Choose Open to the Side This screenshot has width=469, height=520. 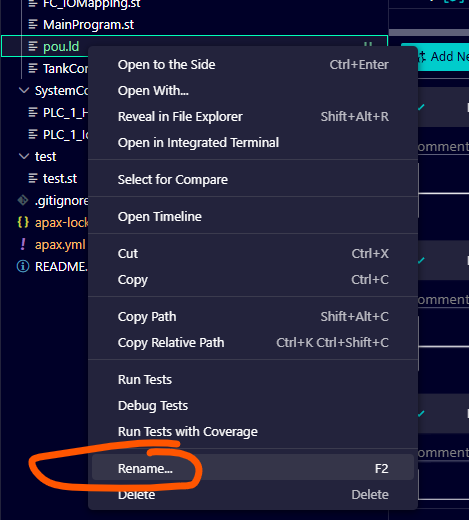tap(253, 65)
